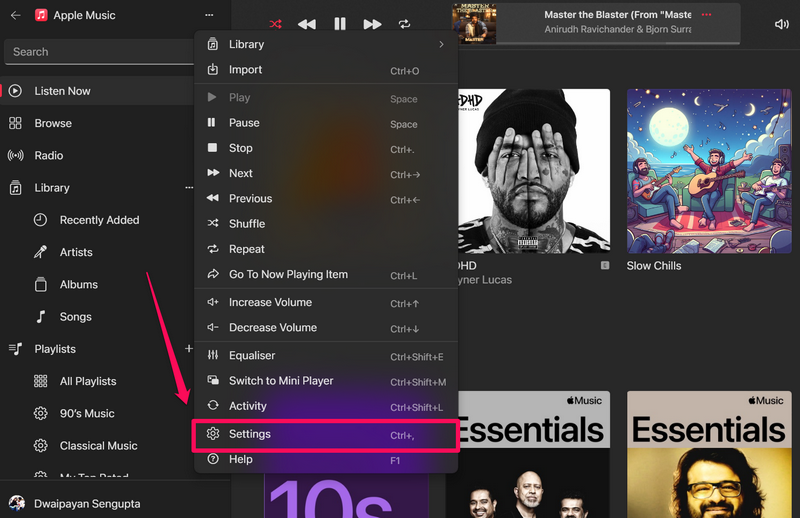This screenshot has width=800, height=518.
Task: Skip to the next track
Action: click(x=372, y=24)
